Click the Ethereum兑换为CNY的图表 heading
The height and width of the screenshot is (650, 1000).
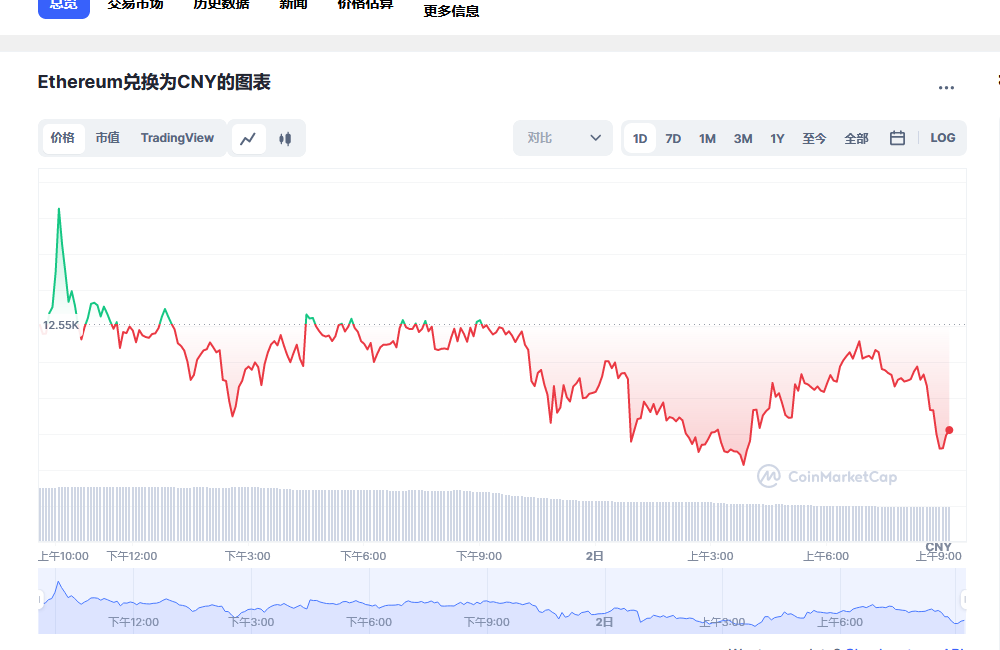coord(154,82)
